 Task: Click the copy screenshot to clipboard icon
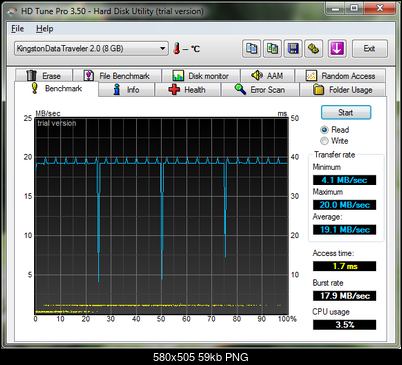tap(272, 49)
